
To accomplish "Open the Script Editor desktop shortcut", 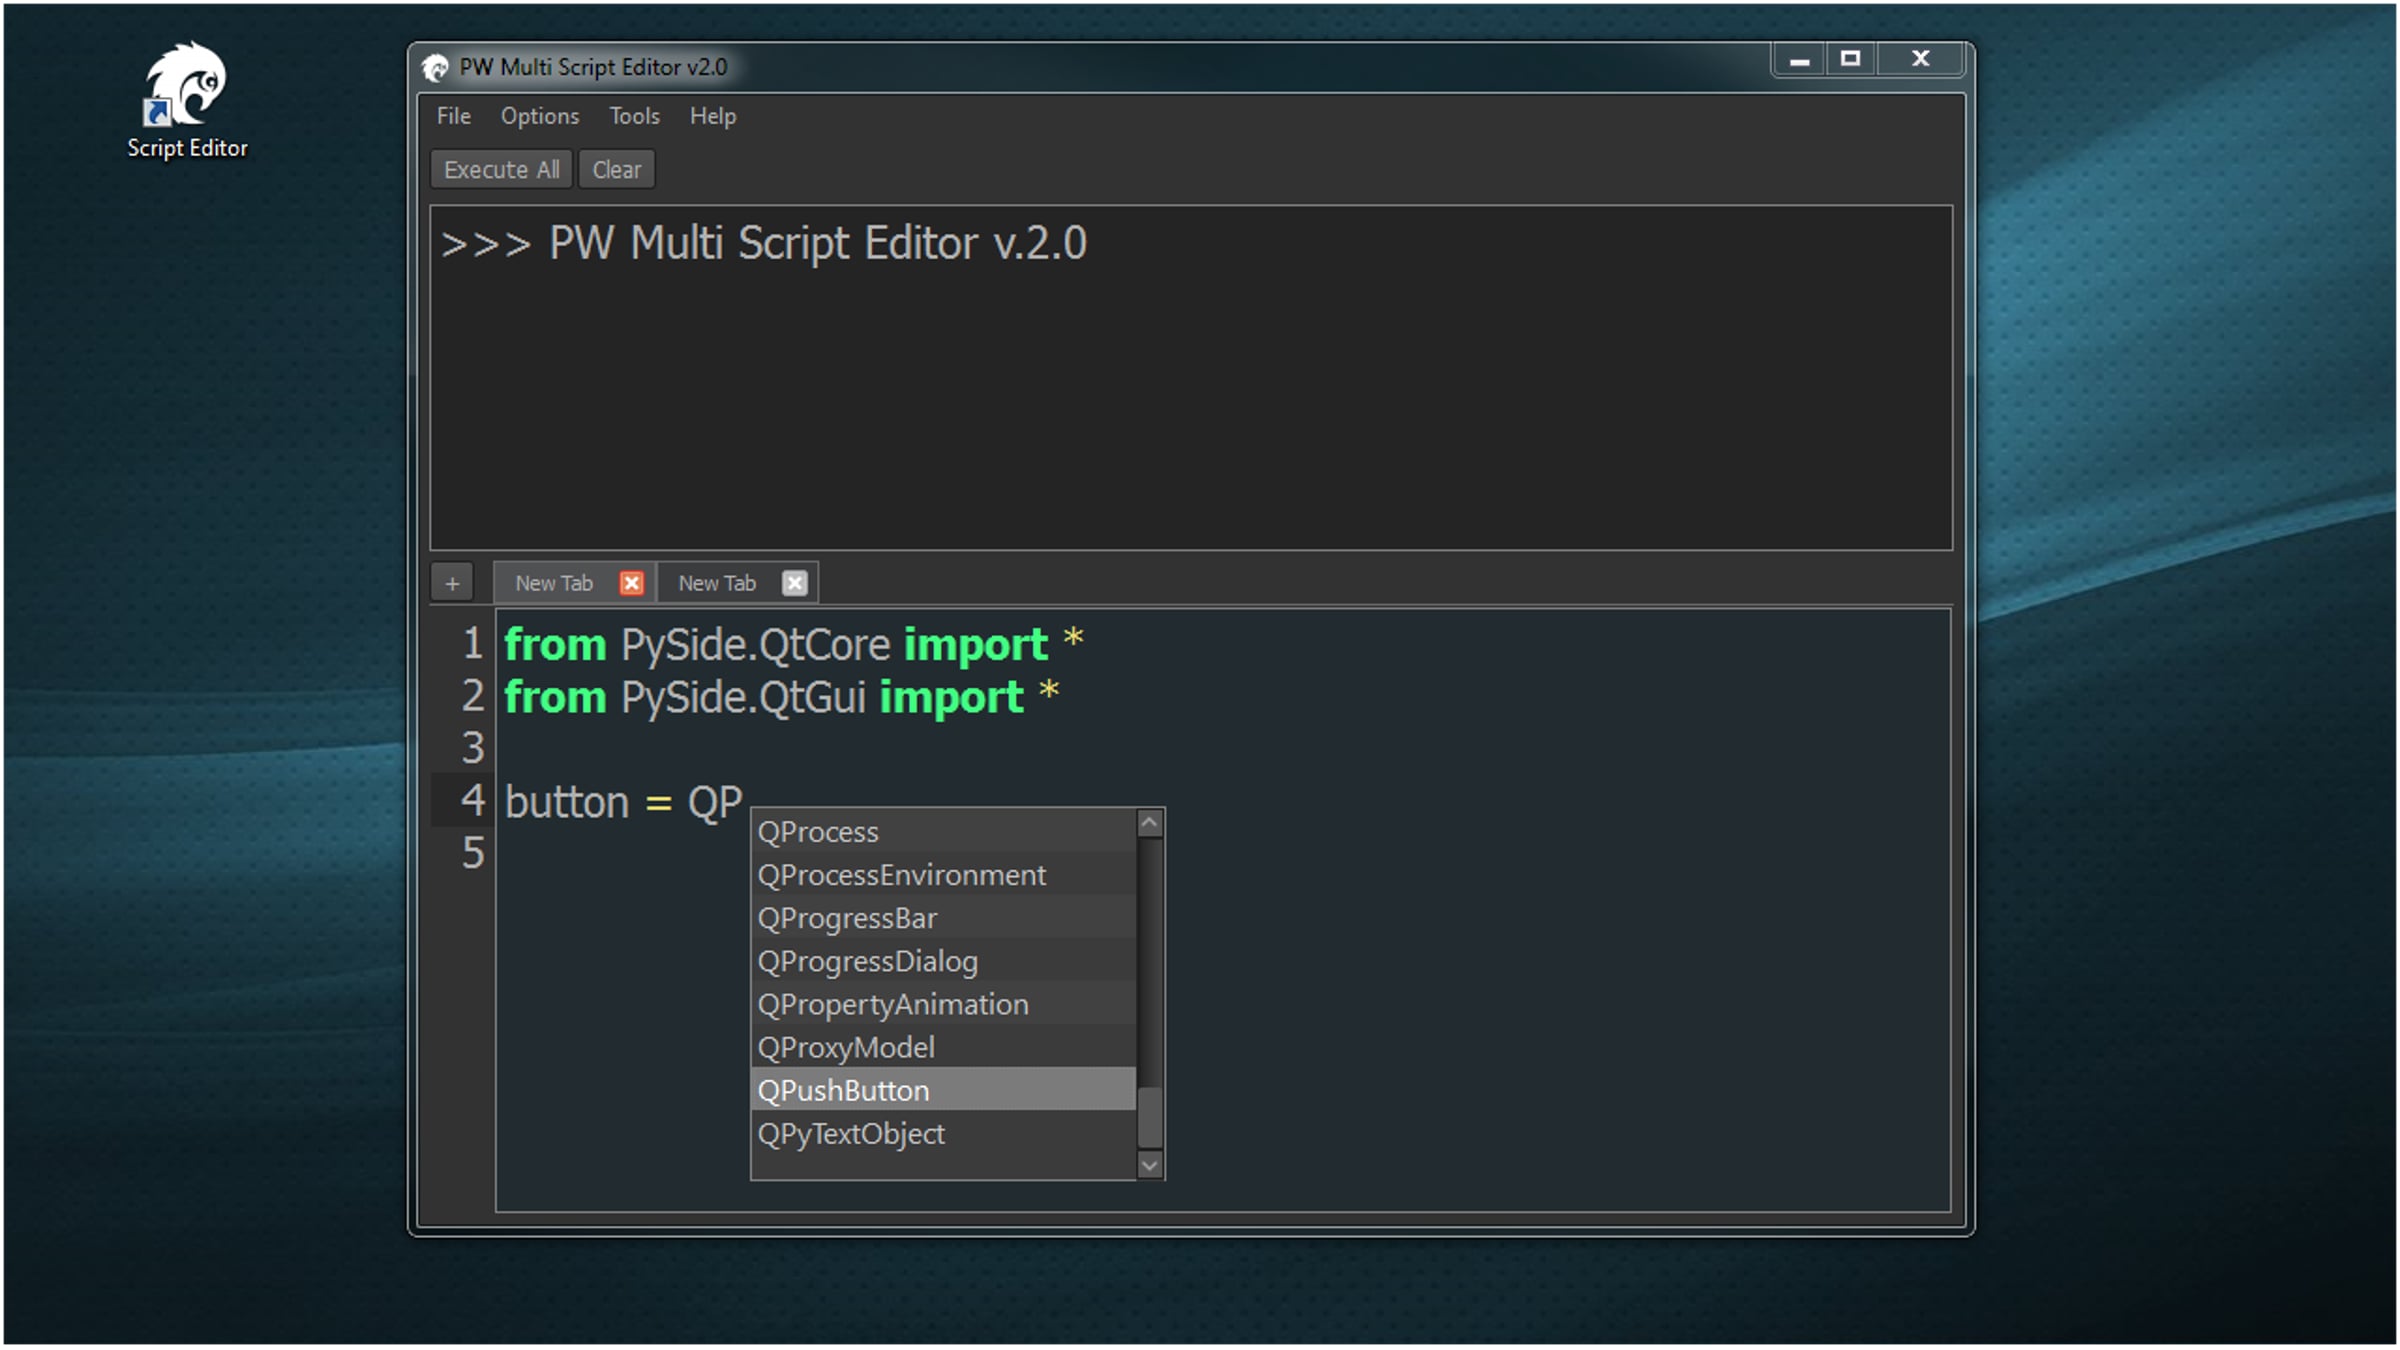I will (186, 100).
